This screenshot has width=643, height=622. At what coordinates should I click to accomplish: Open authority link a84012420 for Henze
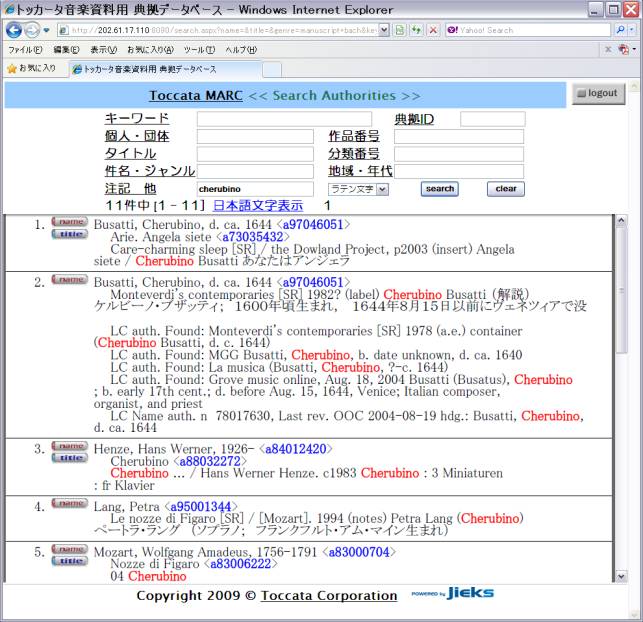296,449
